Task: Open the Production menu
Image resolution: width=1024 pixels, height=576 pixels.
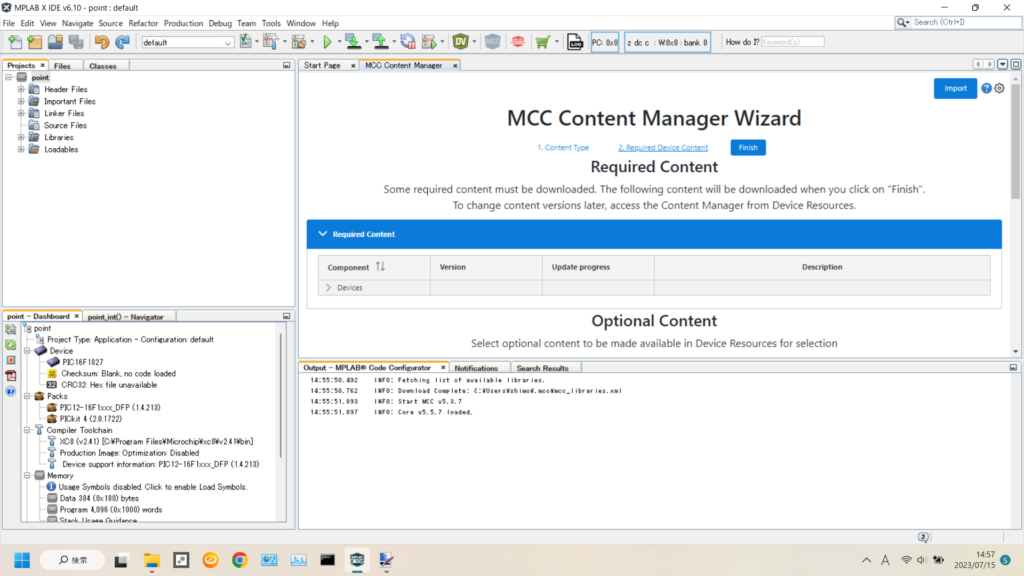Action: point(183,23)
